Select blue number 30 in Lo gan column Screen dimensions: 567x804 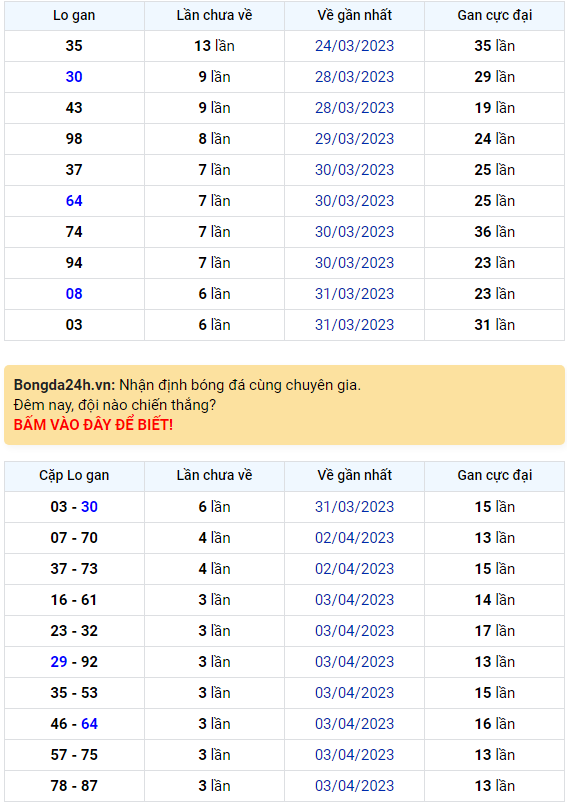coord(74,77)
